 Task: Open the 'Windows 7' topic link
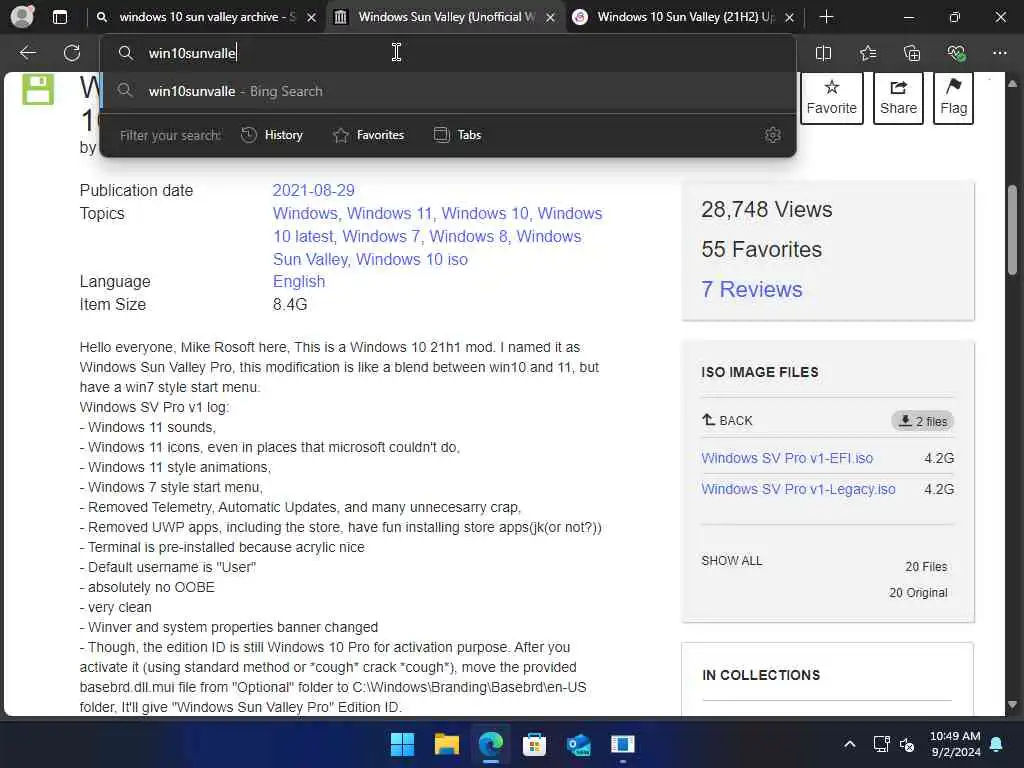click(381, 236)
